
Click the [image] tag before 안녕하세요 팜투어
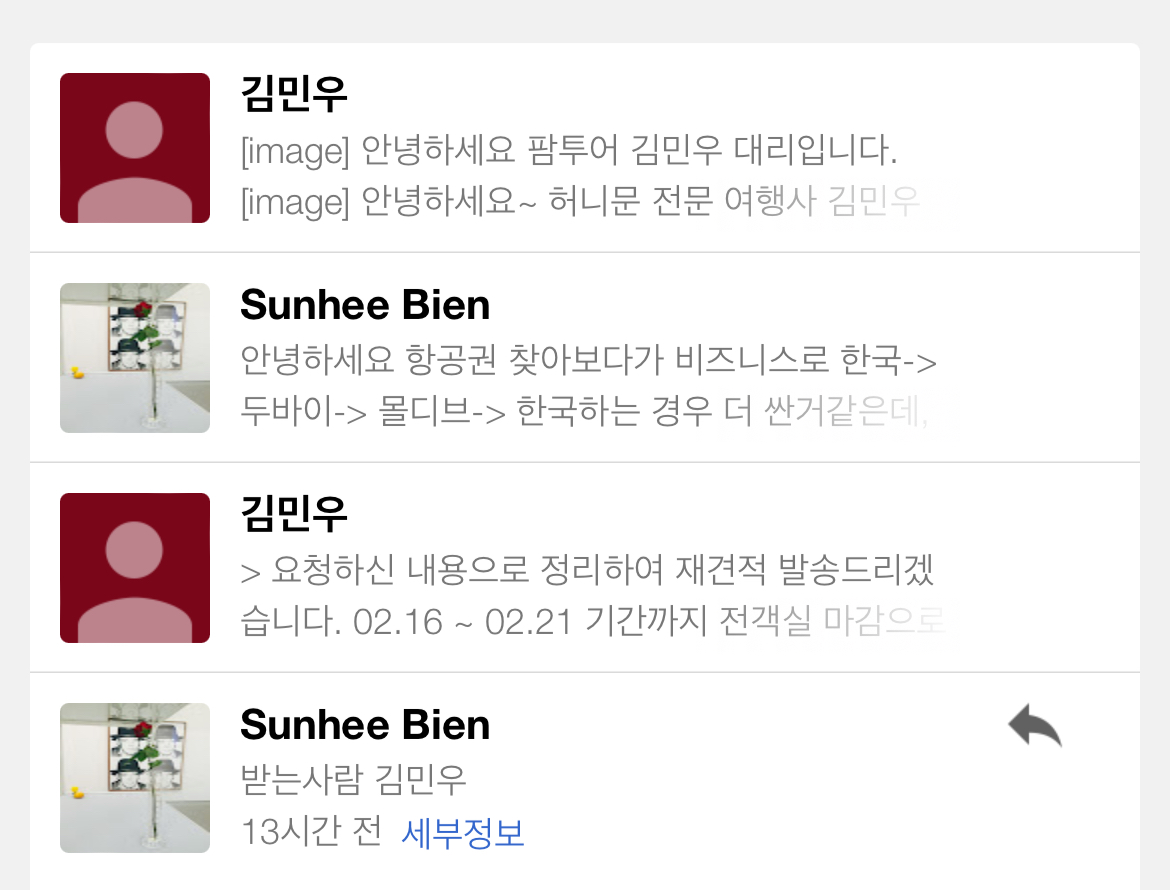(295, 153)
